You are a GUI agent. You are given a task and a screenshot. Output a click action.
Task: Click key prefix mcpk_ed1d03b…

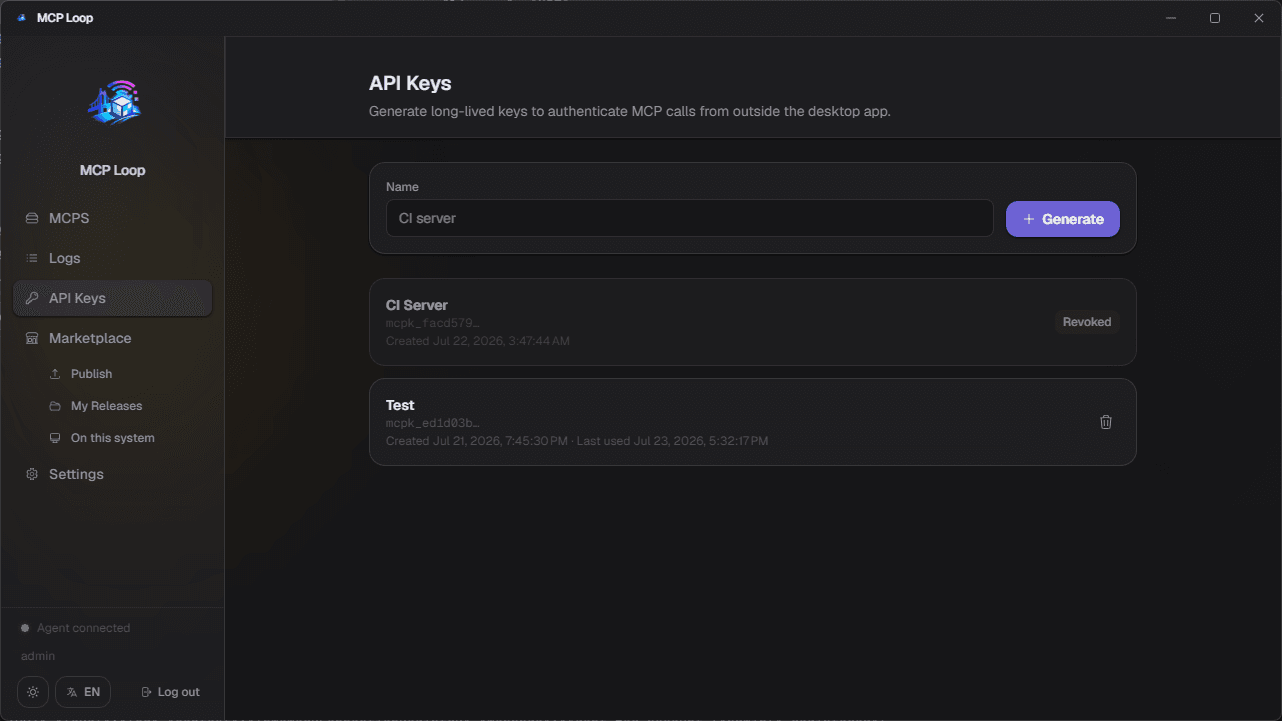tap(433, 423)
